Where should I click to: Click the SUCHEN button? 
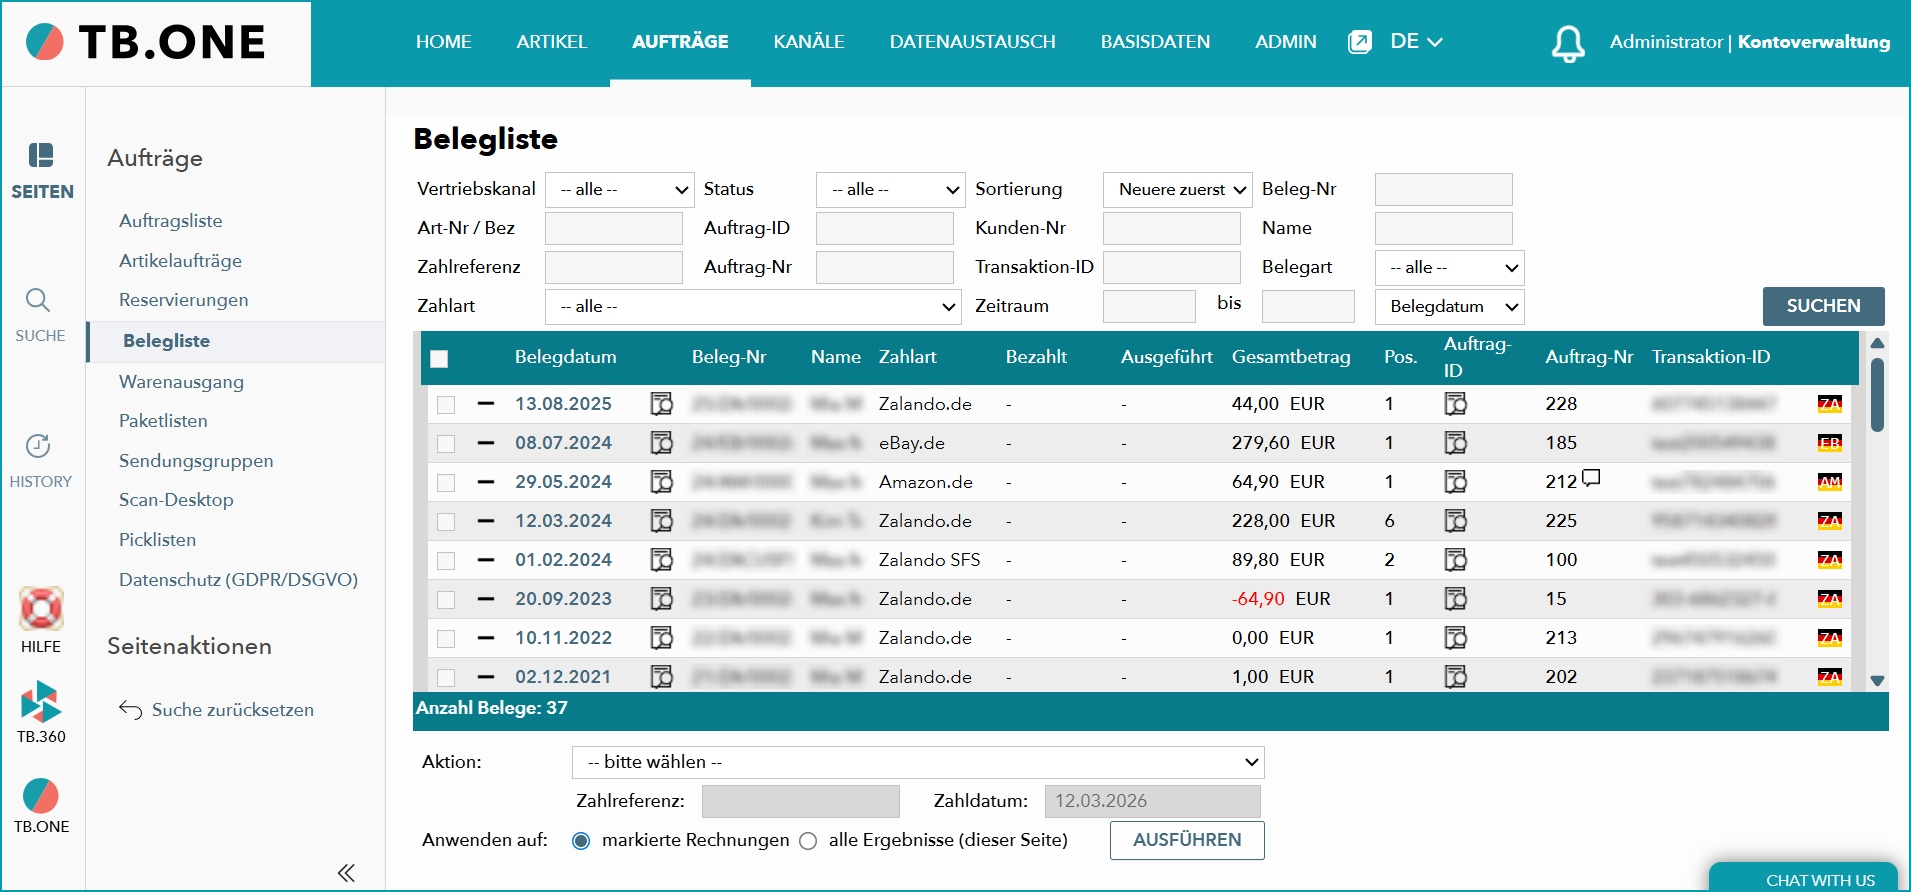[1823, 306]
